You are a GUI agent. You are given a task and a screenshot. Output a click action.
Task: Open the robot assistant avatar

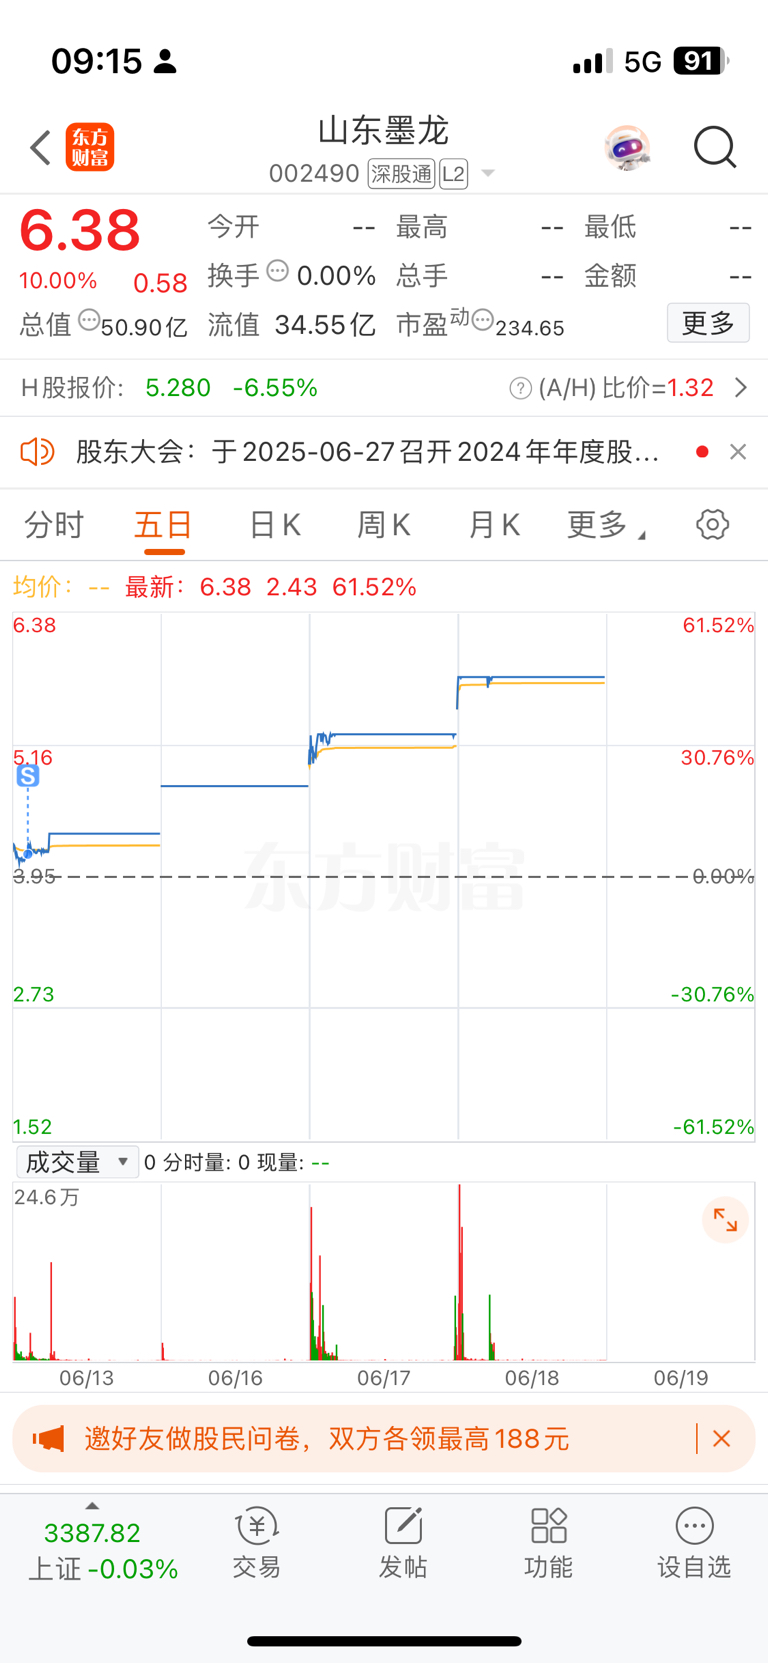tap(628, 148)
